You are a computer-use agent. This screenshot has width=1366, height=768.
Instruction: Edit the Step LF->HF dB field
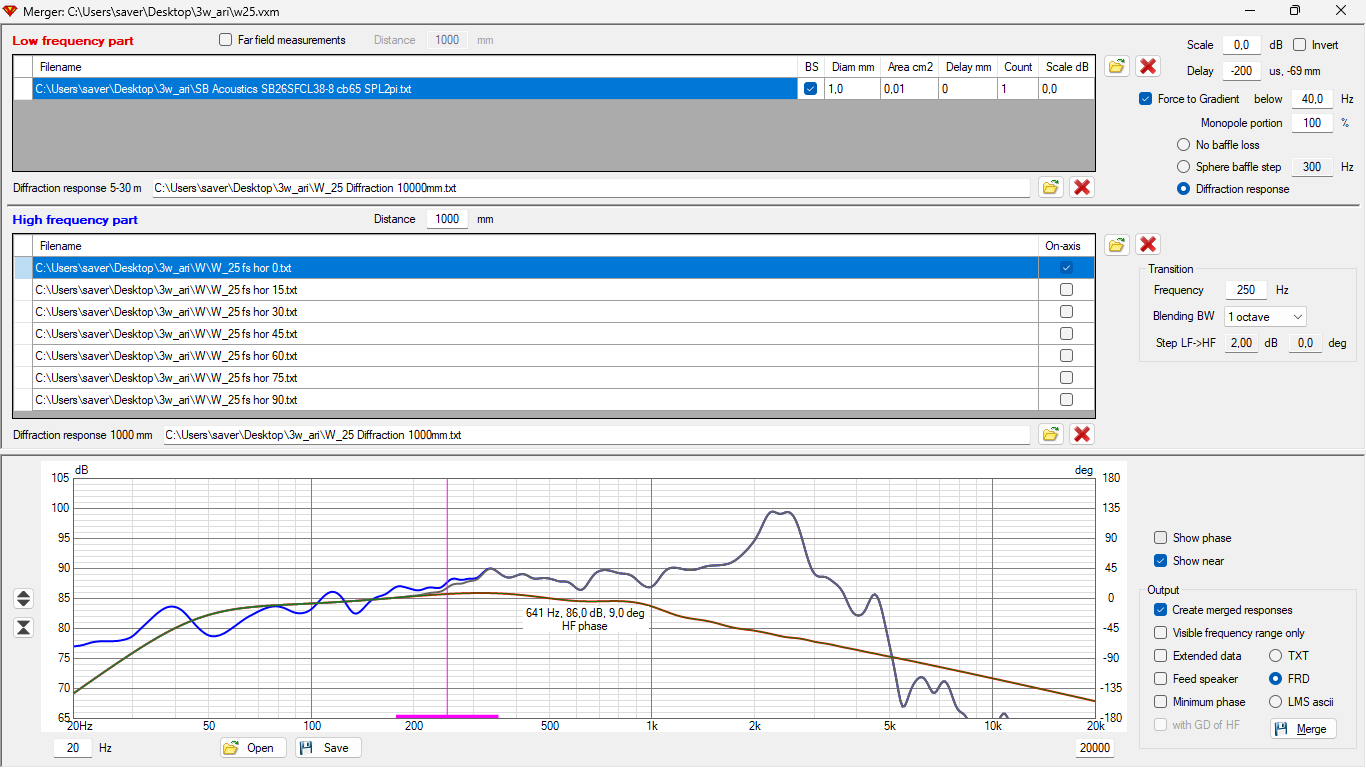[x=1242, y=343]
